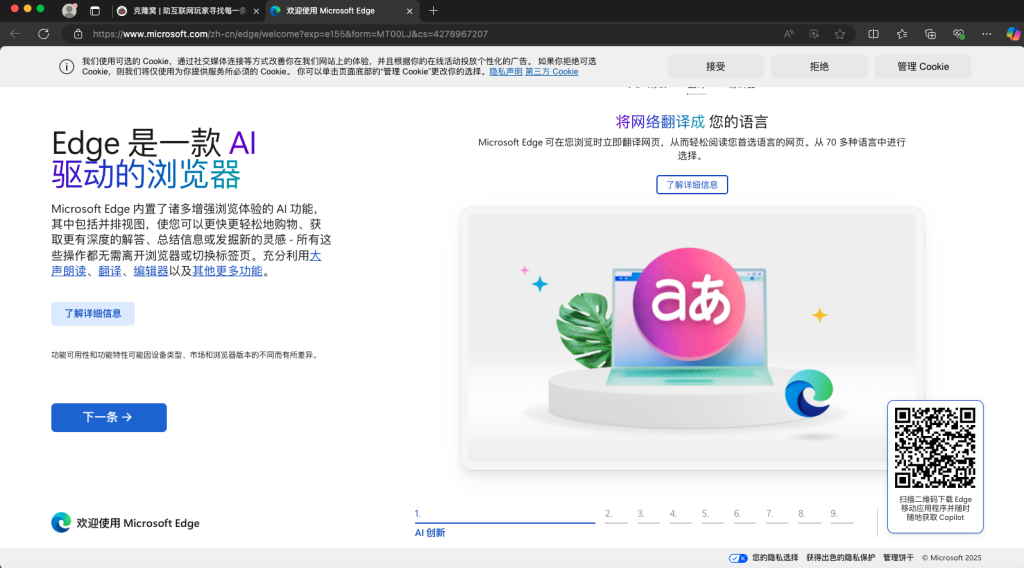Open 您的隐私选择 link
Viewport: 1024px width, 568px height.
[775, 558]
